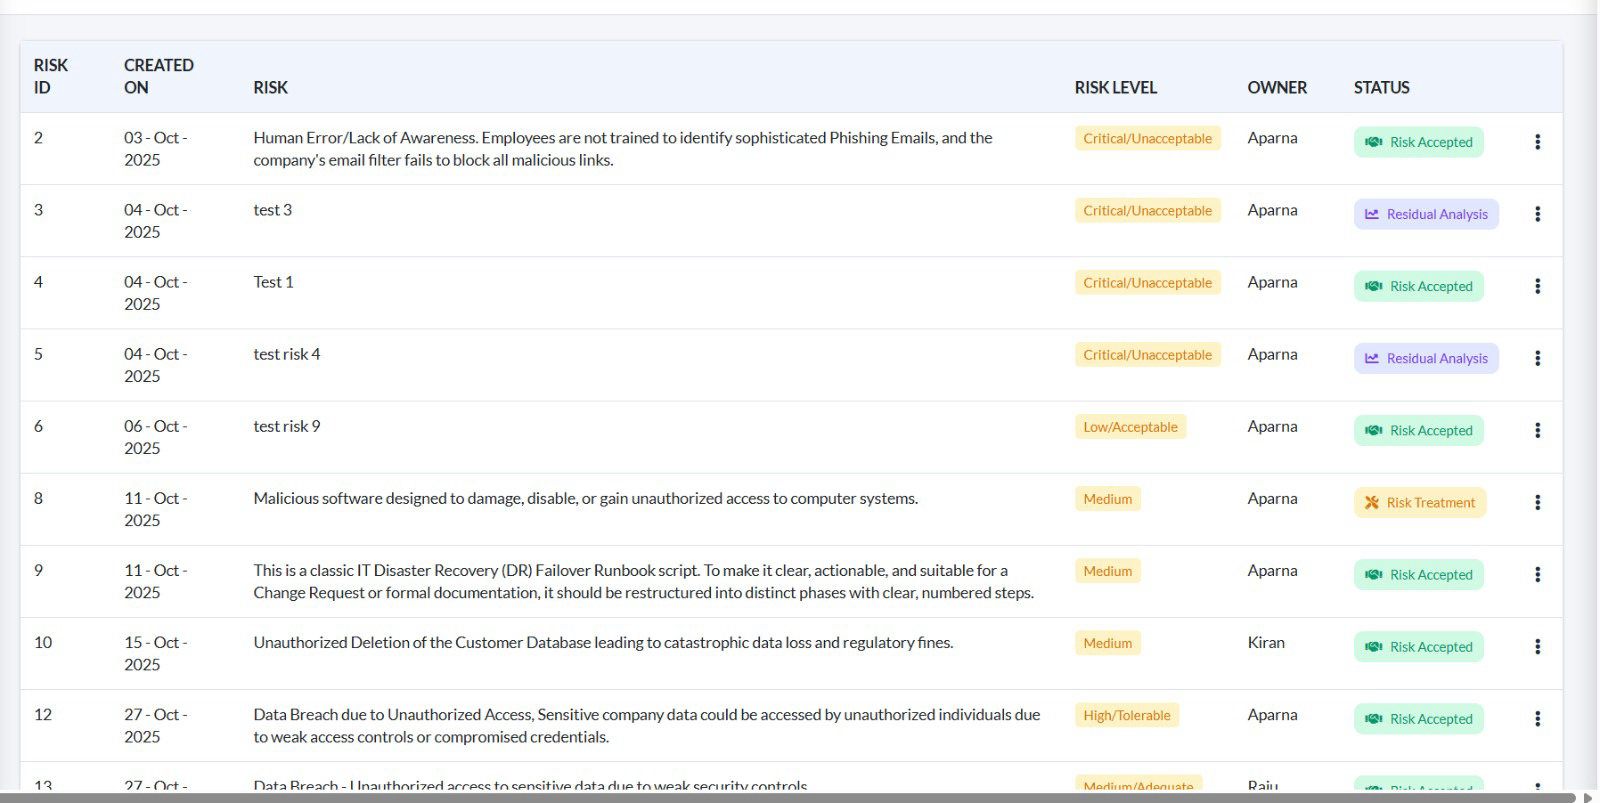Click the date 03 - Oct - 2025

point(156,149)
